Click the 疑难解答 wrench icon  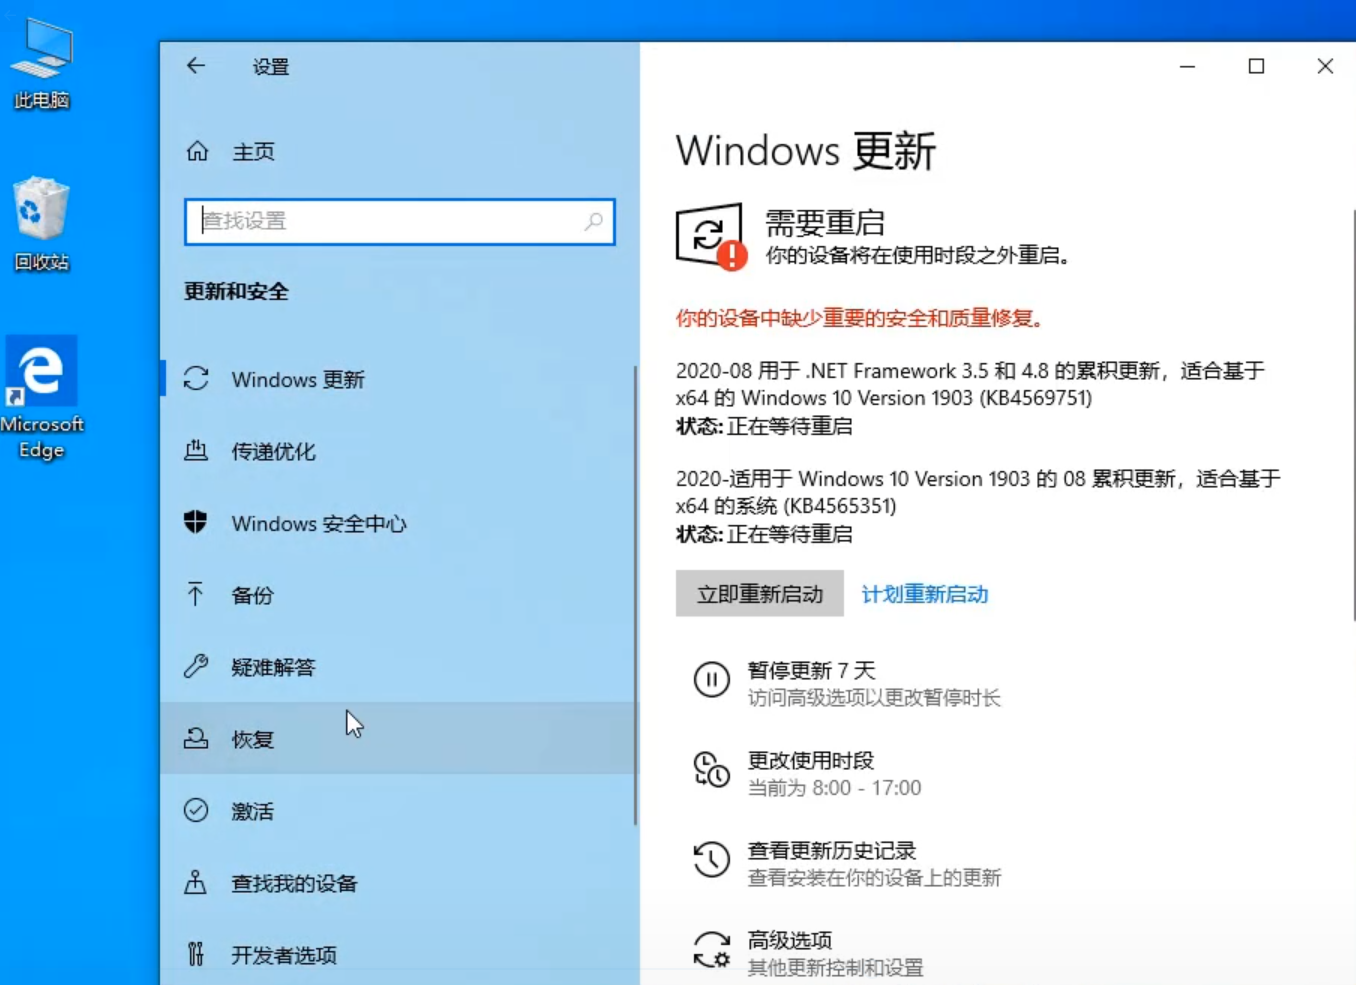196,667
